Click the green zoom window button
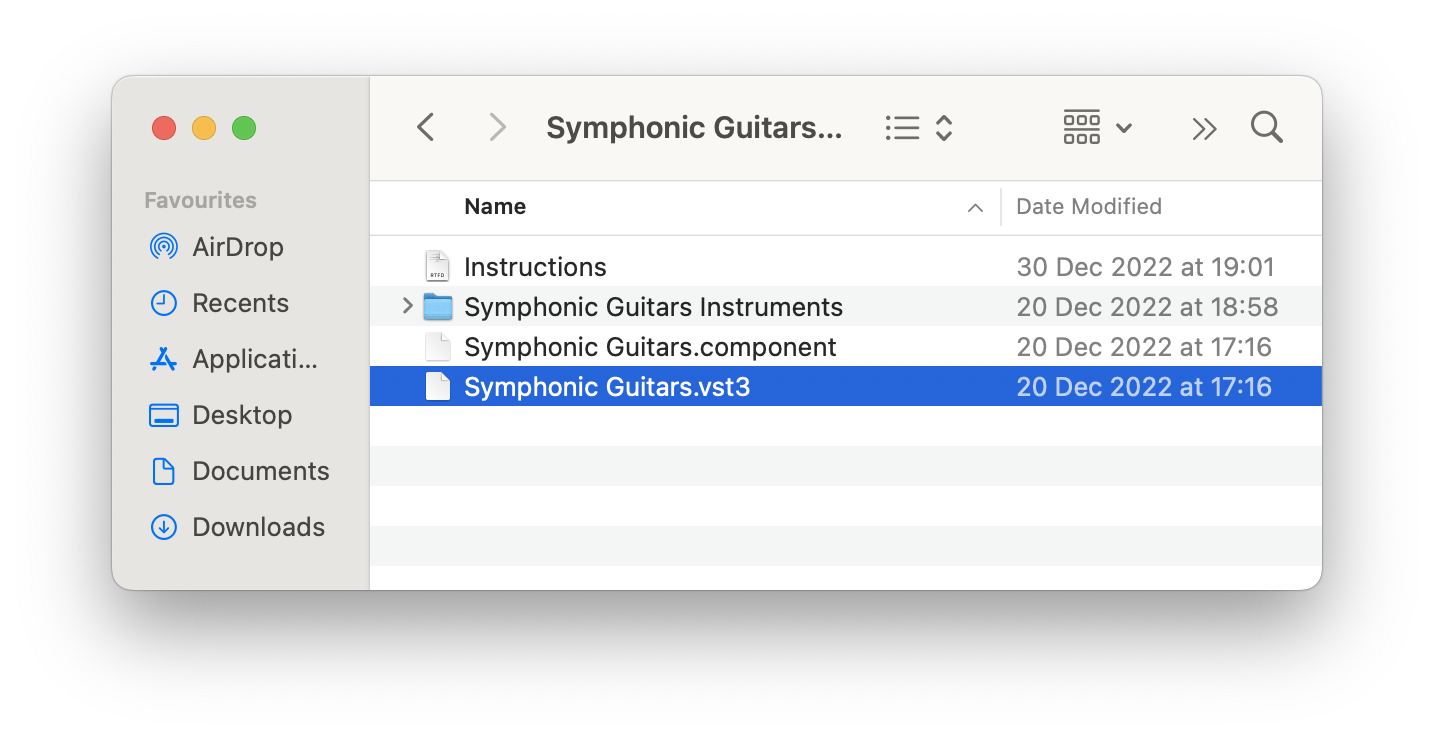1434x738 pixels. pos(244,128)
